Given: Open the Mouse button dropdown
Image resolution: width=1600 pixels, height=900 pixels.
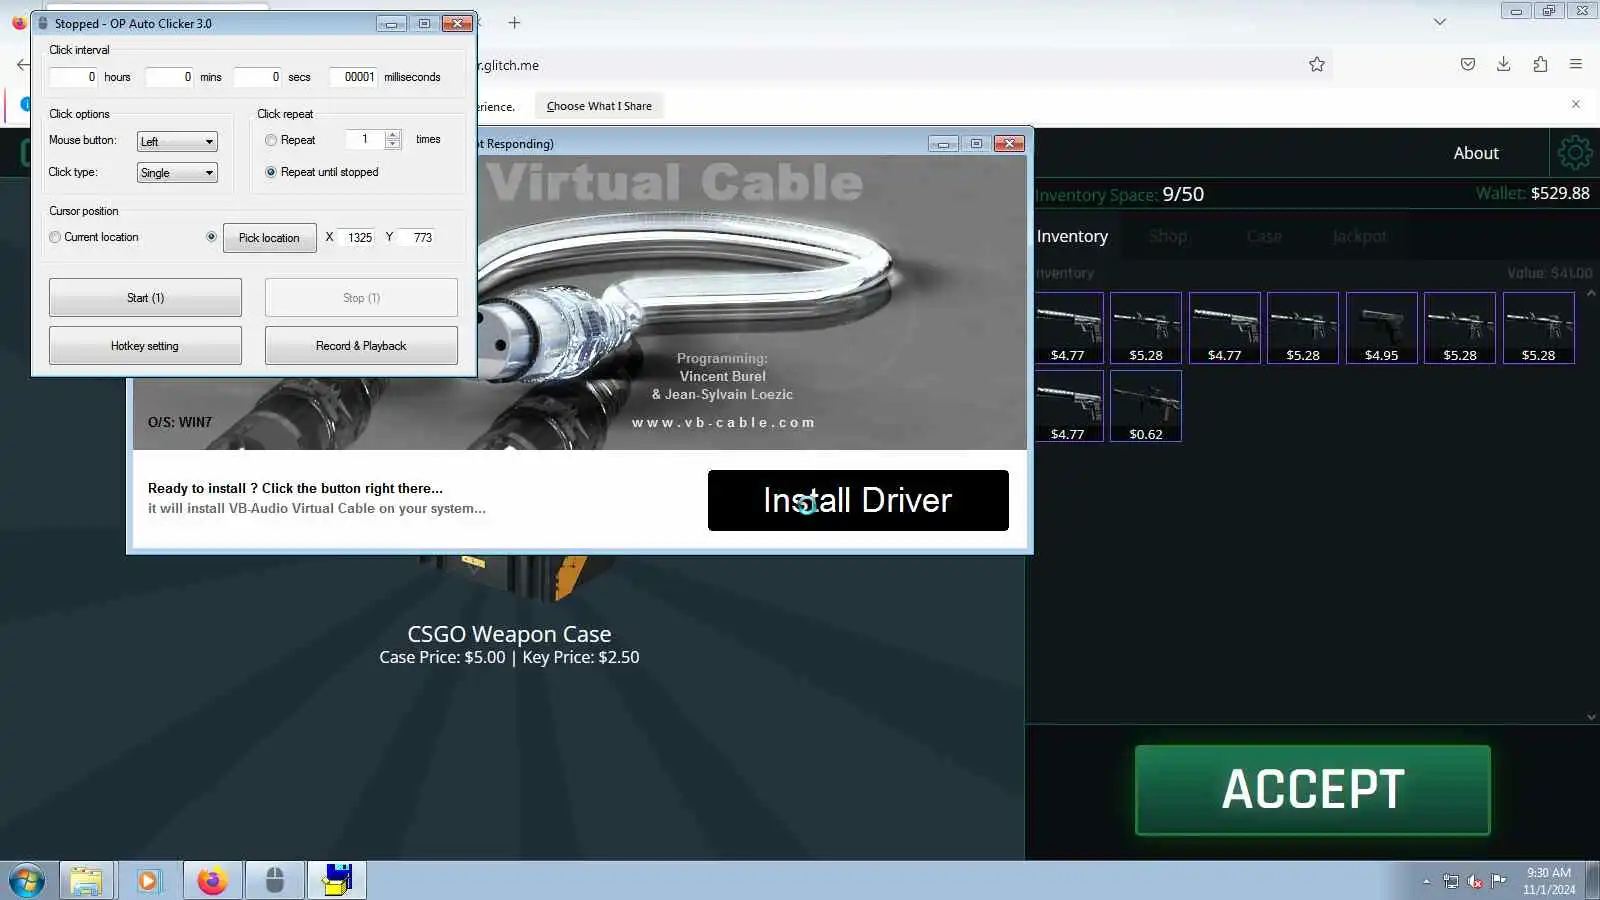Looking at the screenshot, I should coord(177,141).
